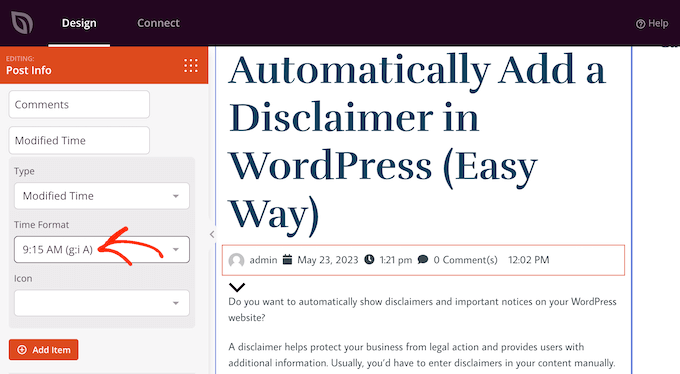The height and width of the screenshot is (374, 680).
Task: Click the 0 Comment(s) text
Action: (x=465, y=260)
